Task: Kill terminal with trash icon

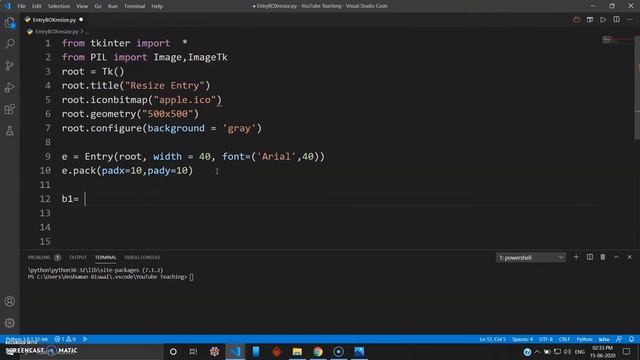Action: coord(603,257)
